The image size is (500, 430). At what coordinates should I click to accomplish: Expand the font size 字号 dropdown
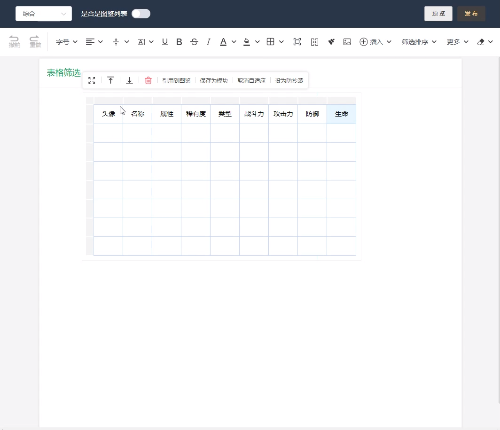click(x=66, y=42)
